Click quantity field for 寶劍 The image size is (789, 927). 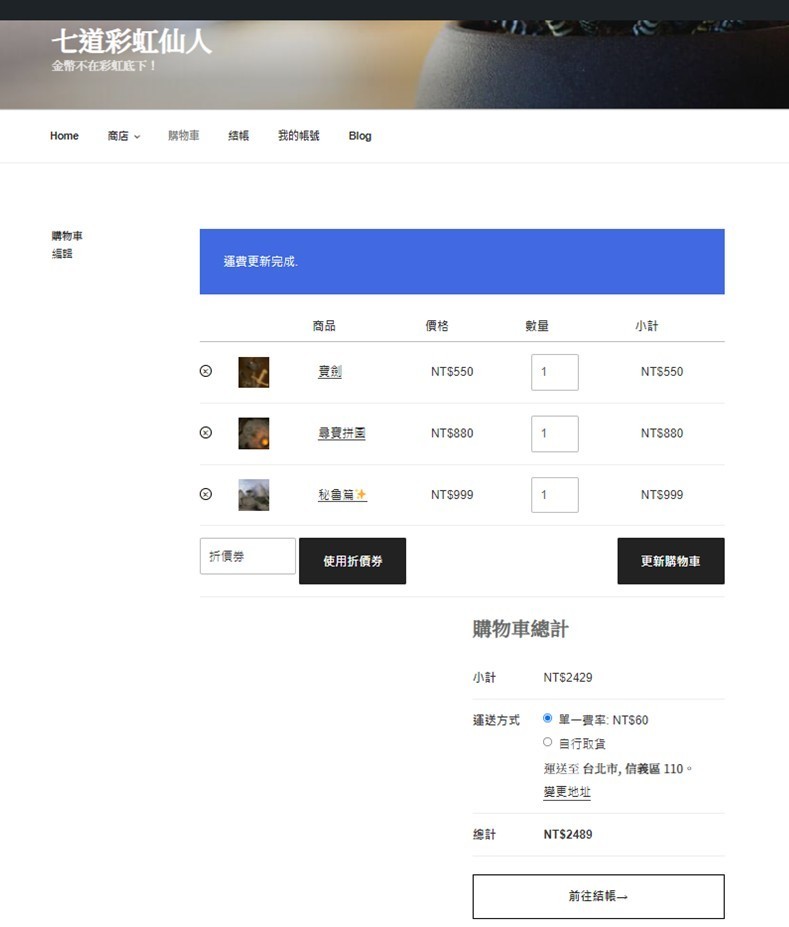(554, 372)
